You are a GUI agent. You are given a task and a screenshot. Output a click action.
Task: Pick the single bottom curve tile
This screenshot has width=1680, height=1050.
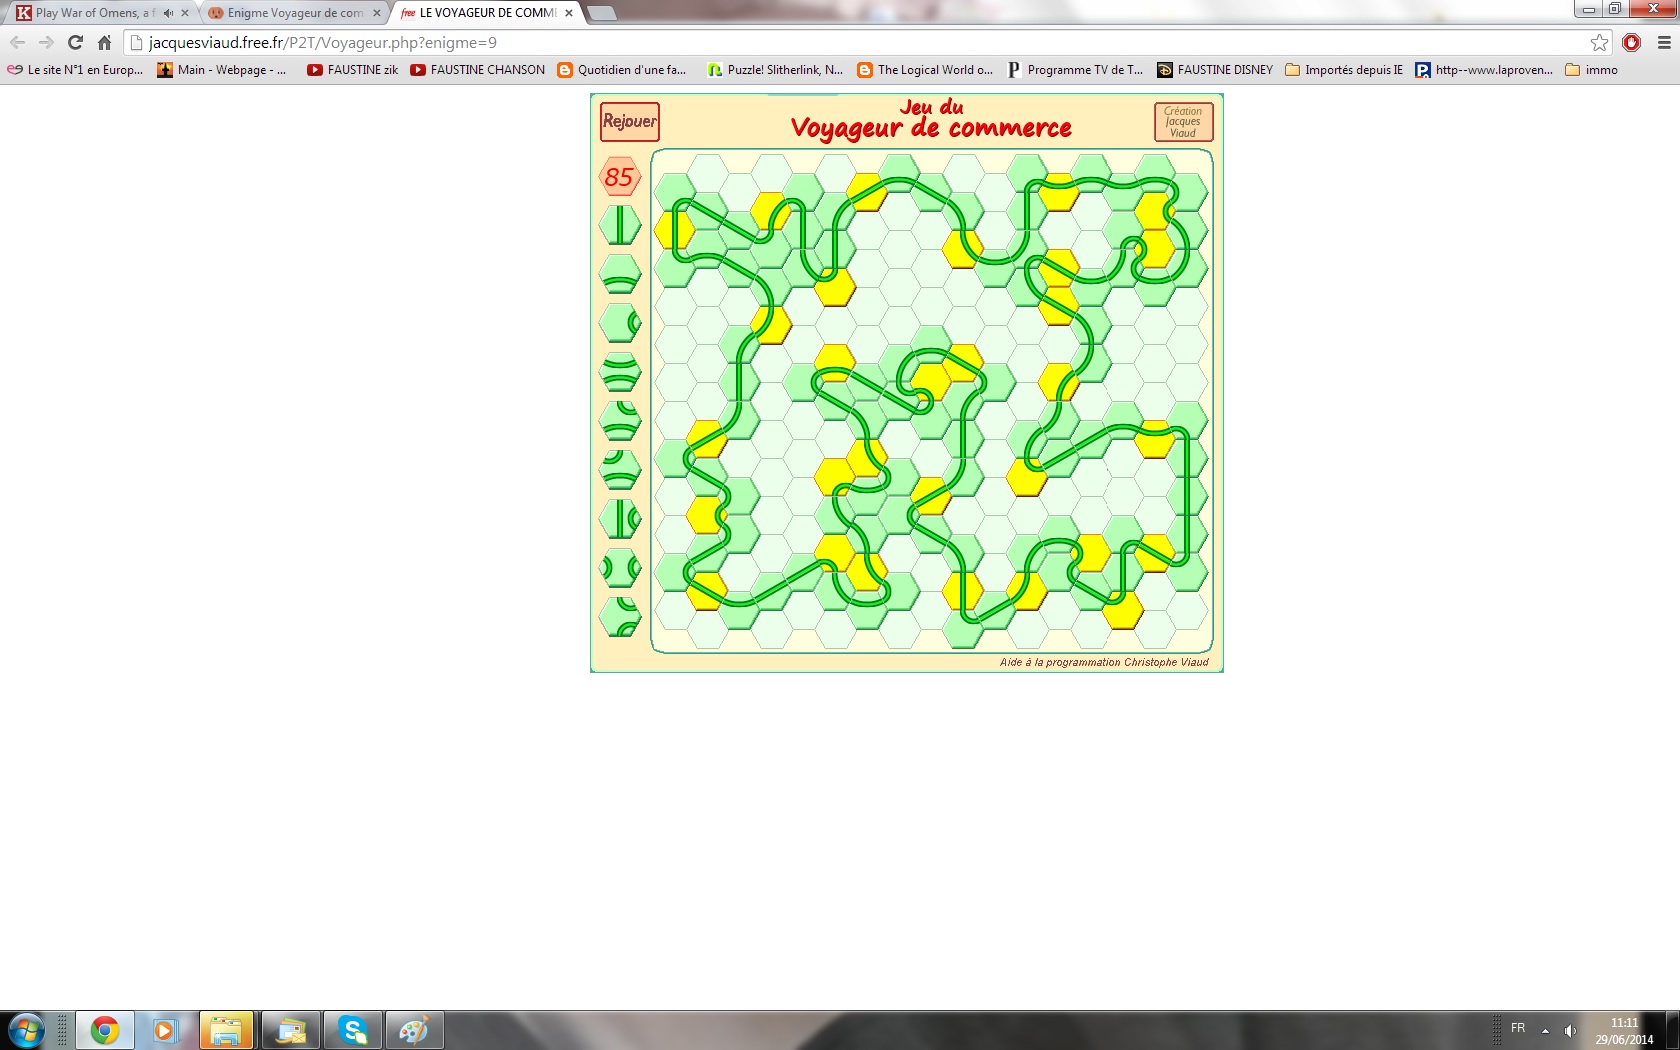pyautogui.click(x=620, y=274)
